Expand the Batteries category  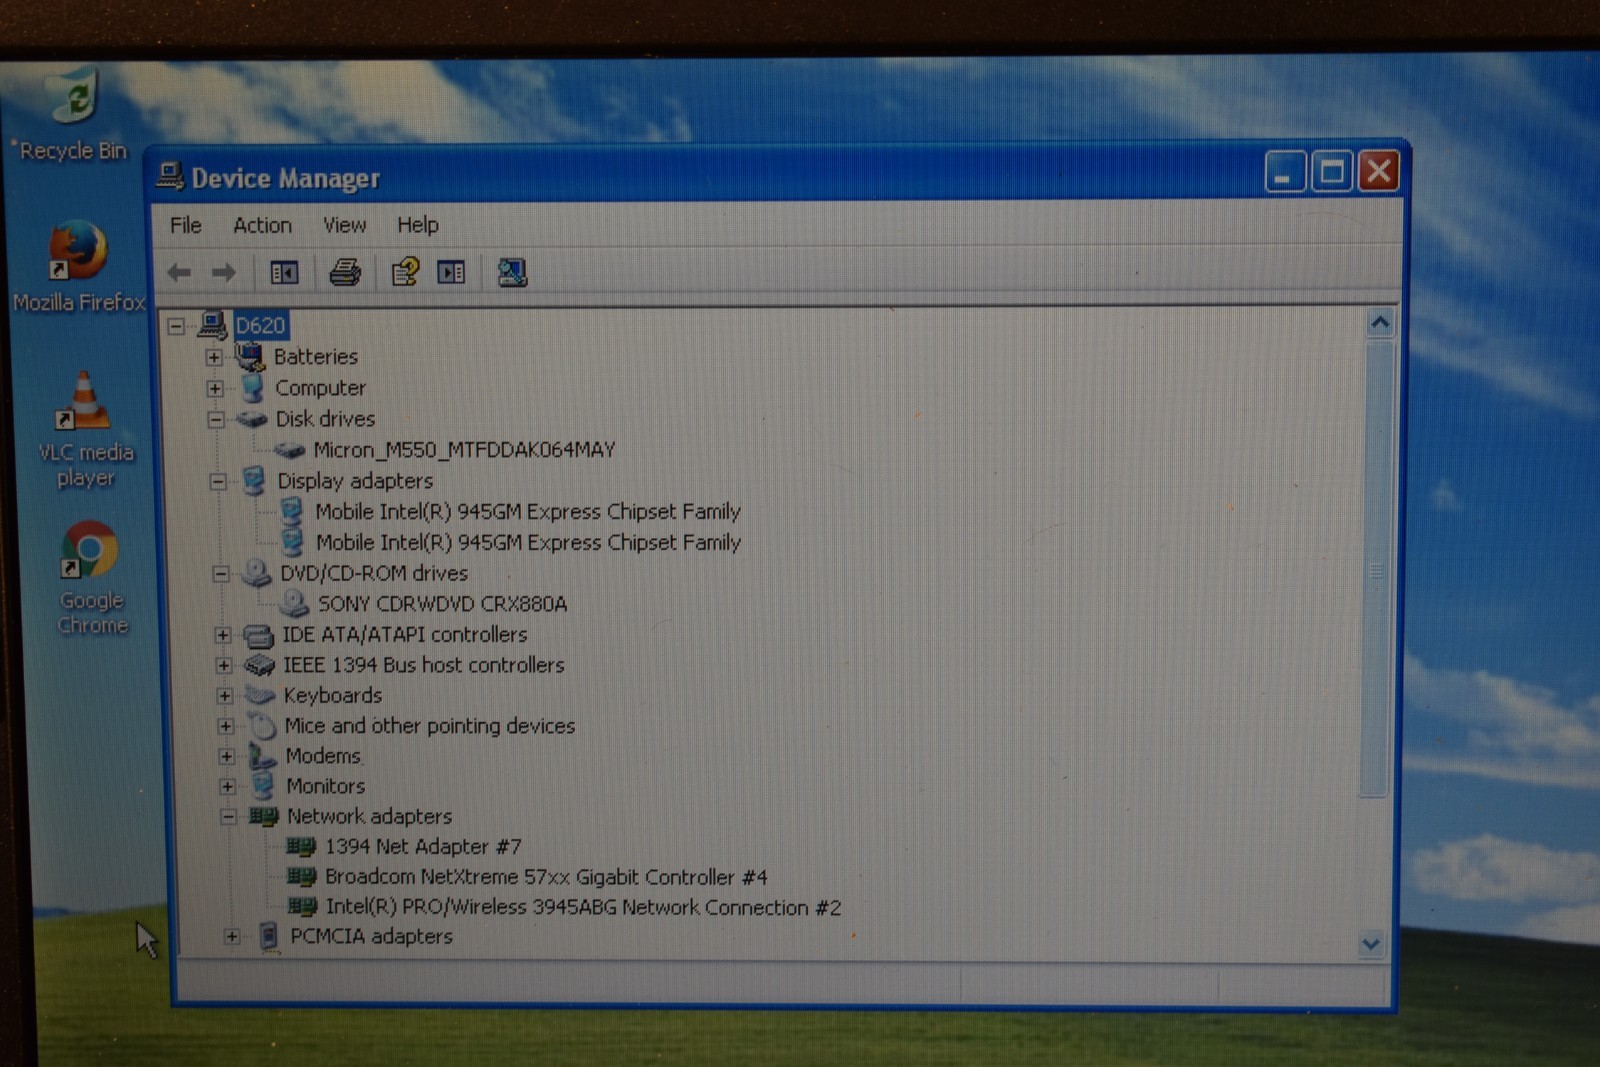click(x=214, y=357)
